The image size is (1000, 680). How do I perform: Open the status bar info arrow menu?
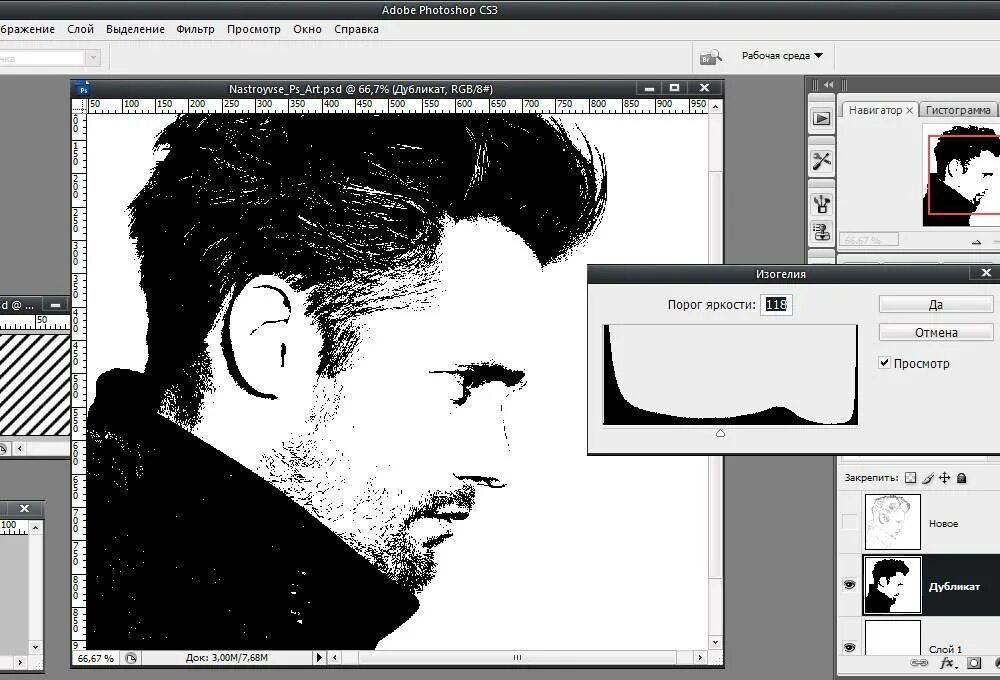click(x=320, y=658)
